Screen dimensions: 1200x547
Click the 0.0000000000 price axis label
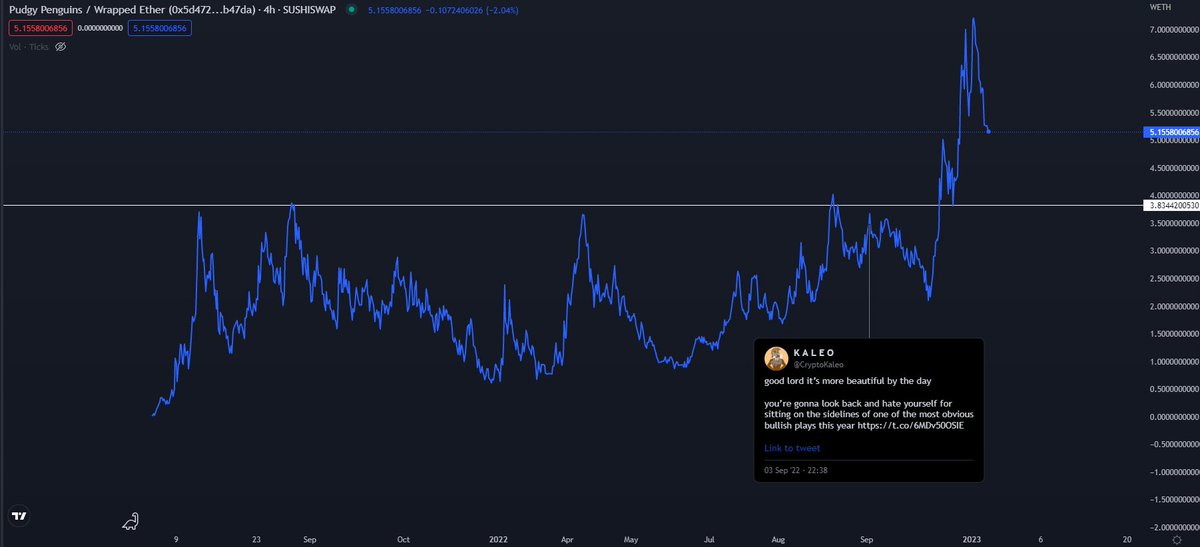(1173, 416)
